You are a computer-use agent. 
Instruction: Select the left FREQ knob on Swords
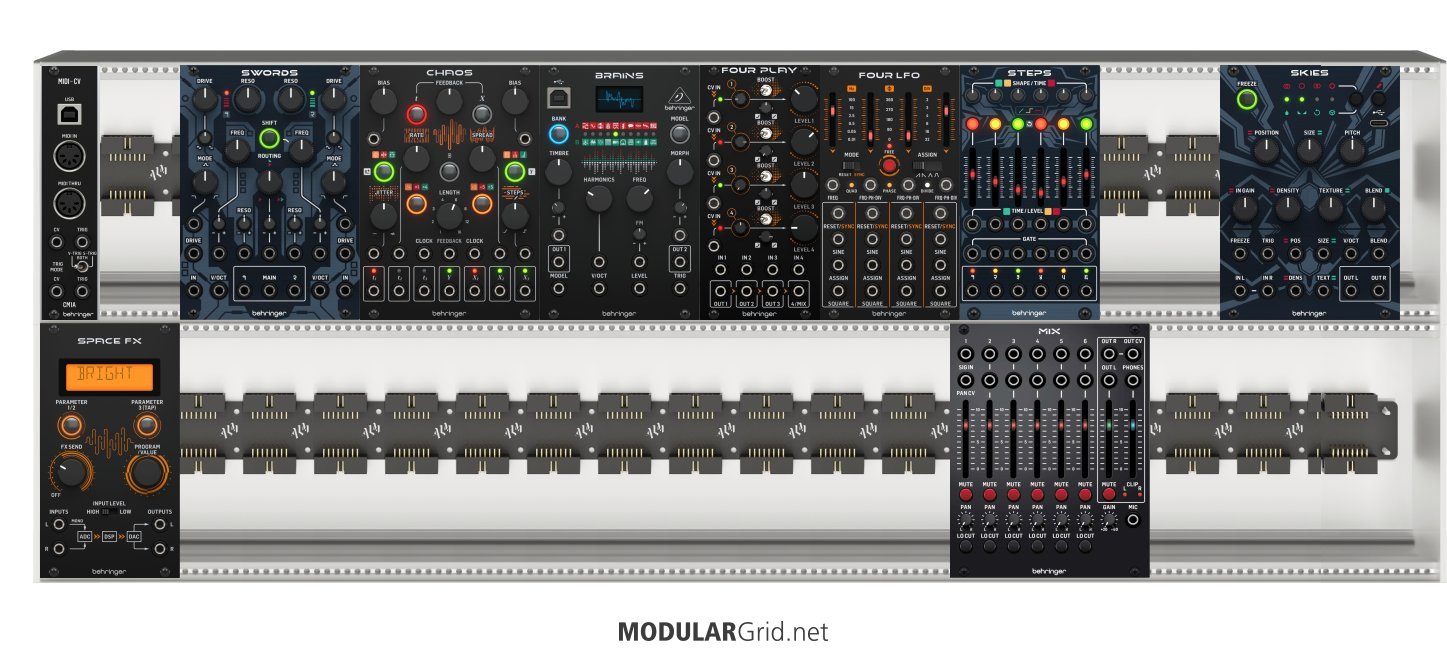pos(237,150)
